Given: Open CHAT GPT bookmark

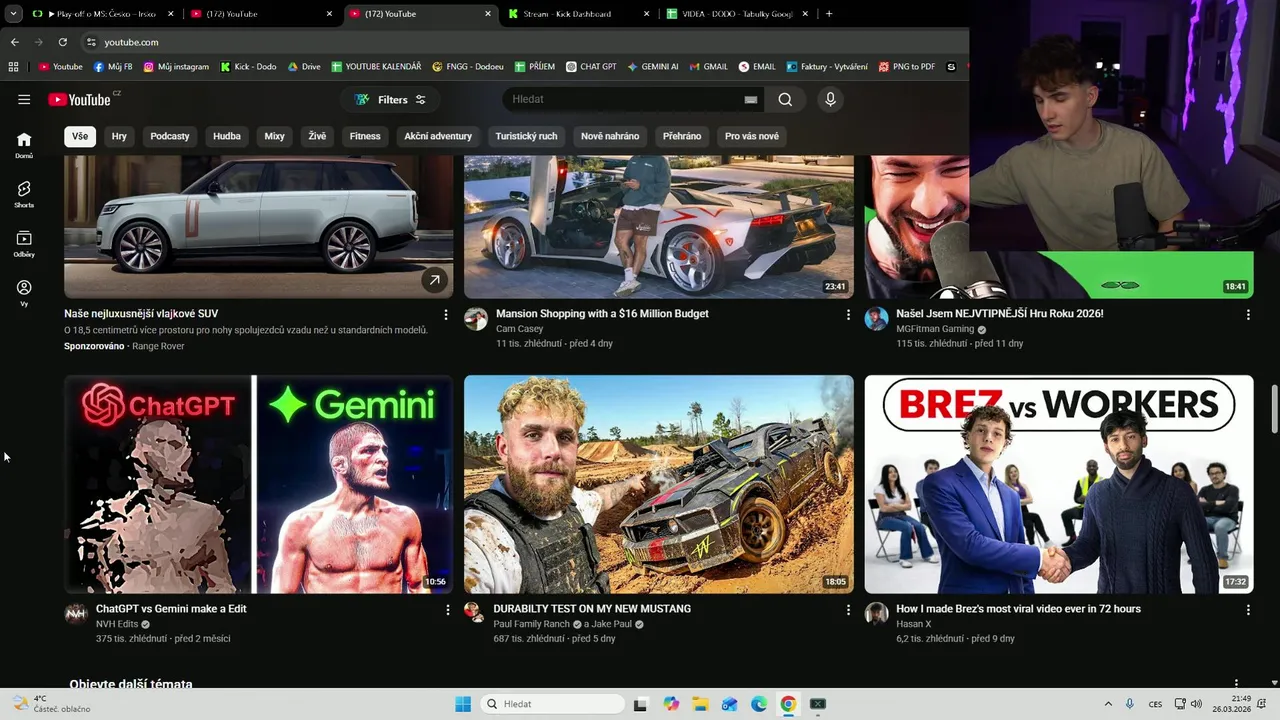Looking at the screenshot, I should tap(591, 67).
